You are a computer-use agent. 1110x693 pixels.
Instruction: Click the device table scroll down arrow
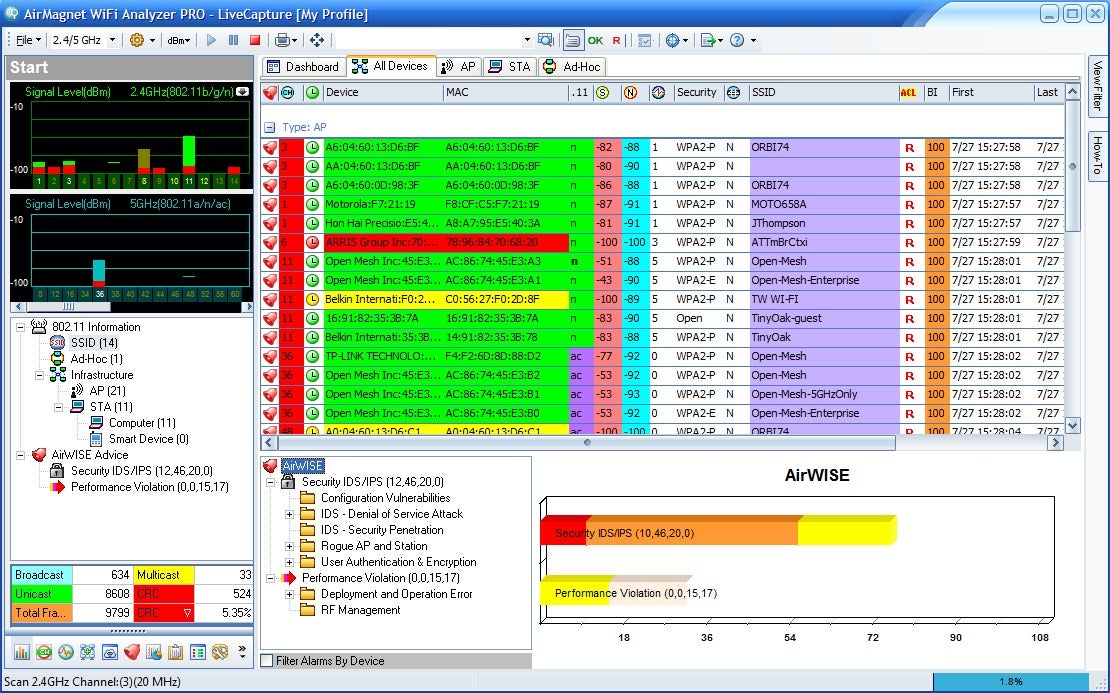(1072, 425)
